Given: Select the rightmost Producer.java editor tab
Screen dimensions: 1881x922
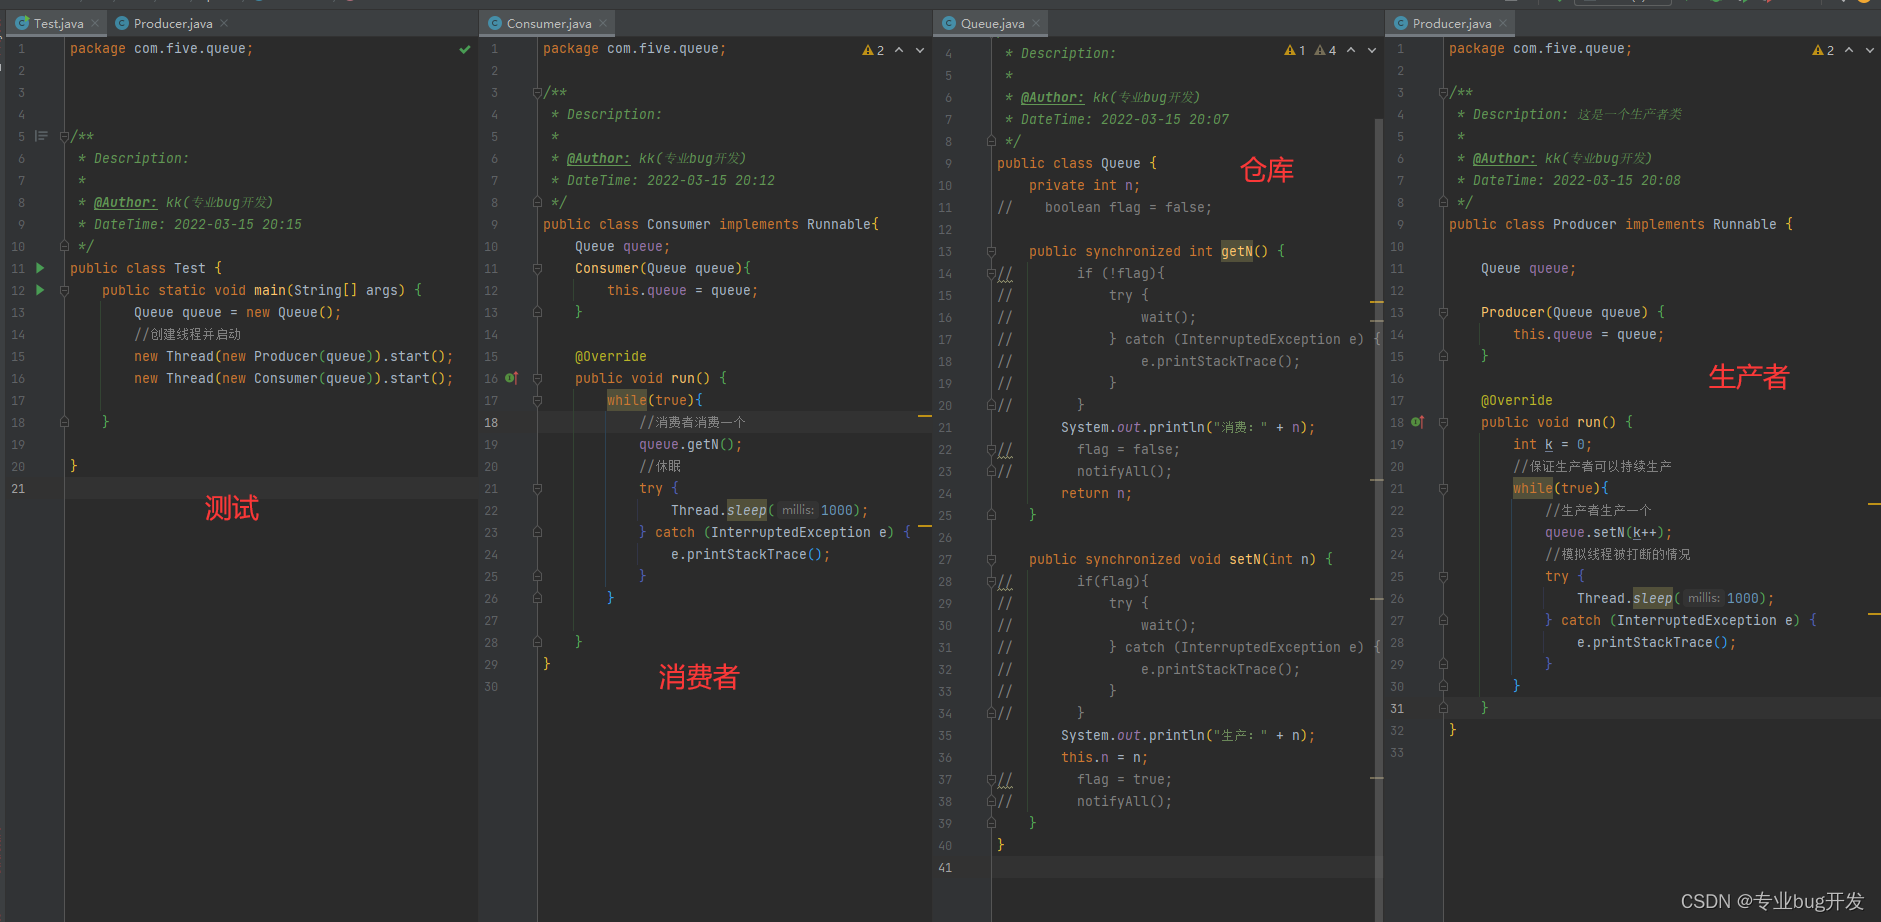Looking at the screenshot, I should tap(1451, 23).
